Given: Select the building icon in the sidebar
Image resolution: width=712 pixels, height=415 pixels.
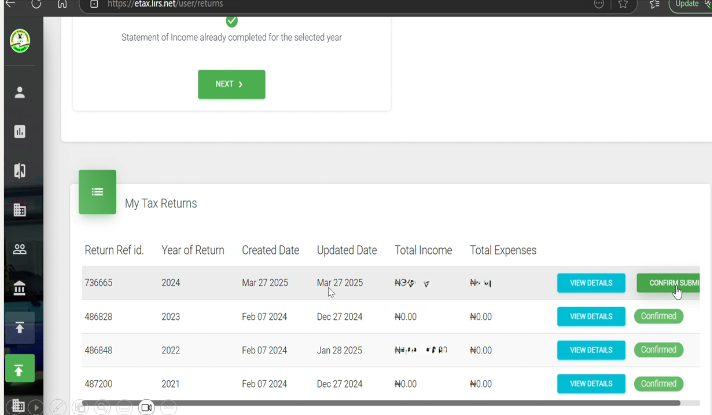Looking at the screenshot, I should click(x=19, y=210).
